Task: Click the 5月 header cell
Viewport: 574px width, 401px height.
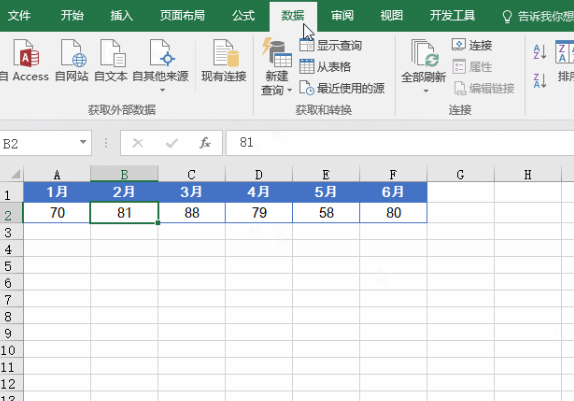Action: pos(326,192)
